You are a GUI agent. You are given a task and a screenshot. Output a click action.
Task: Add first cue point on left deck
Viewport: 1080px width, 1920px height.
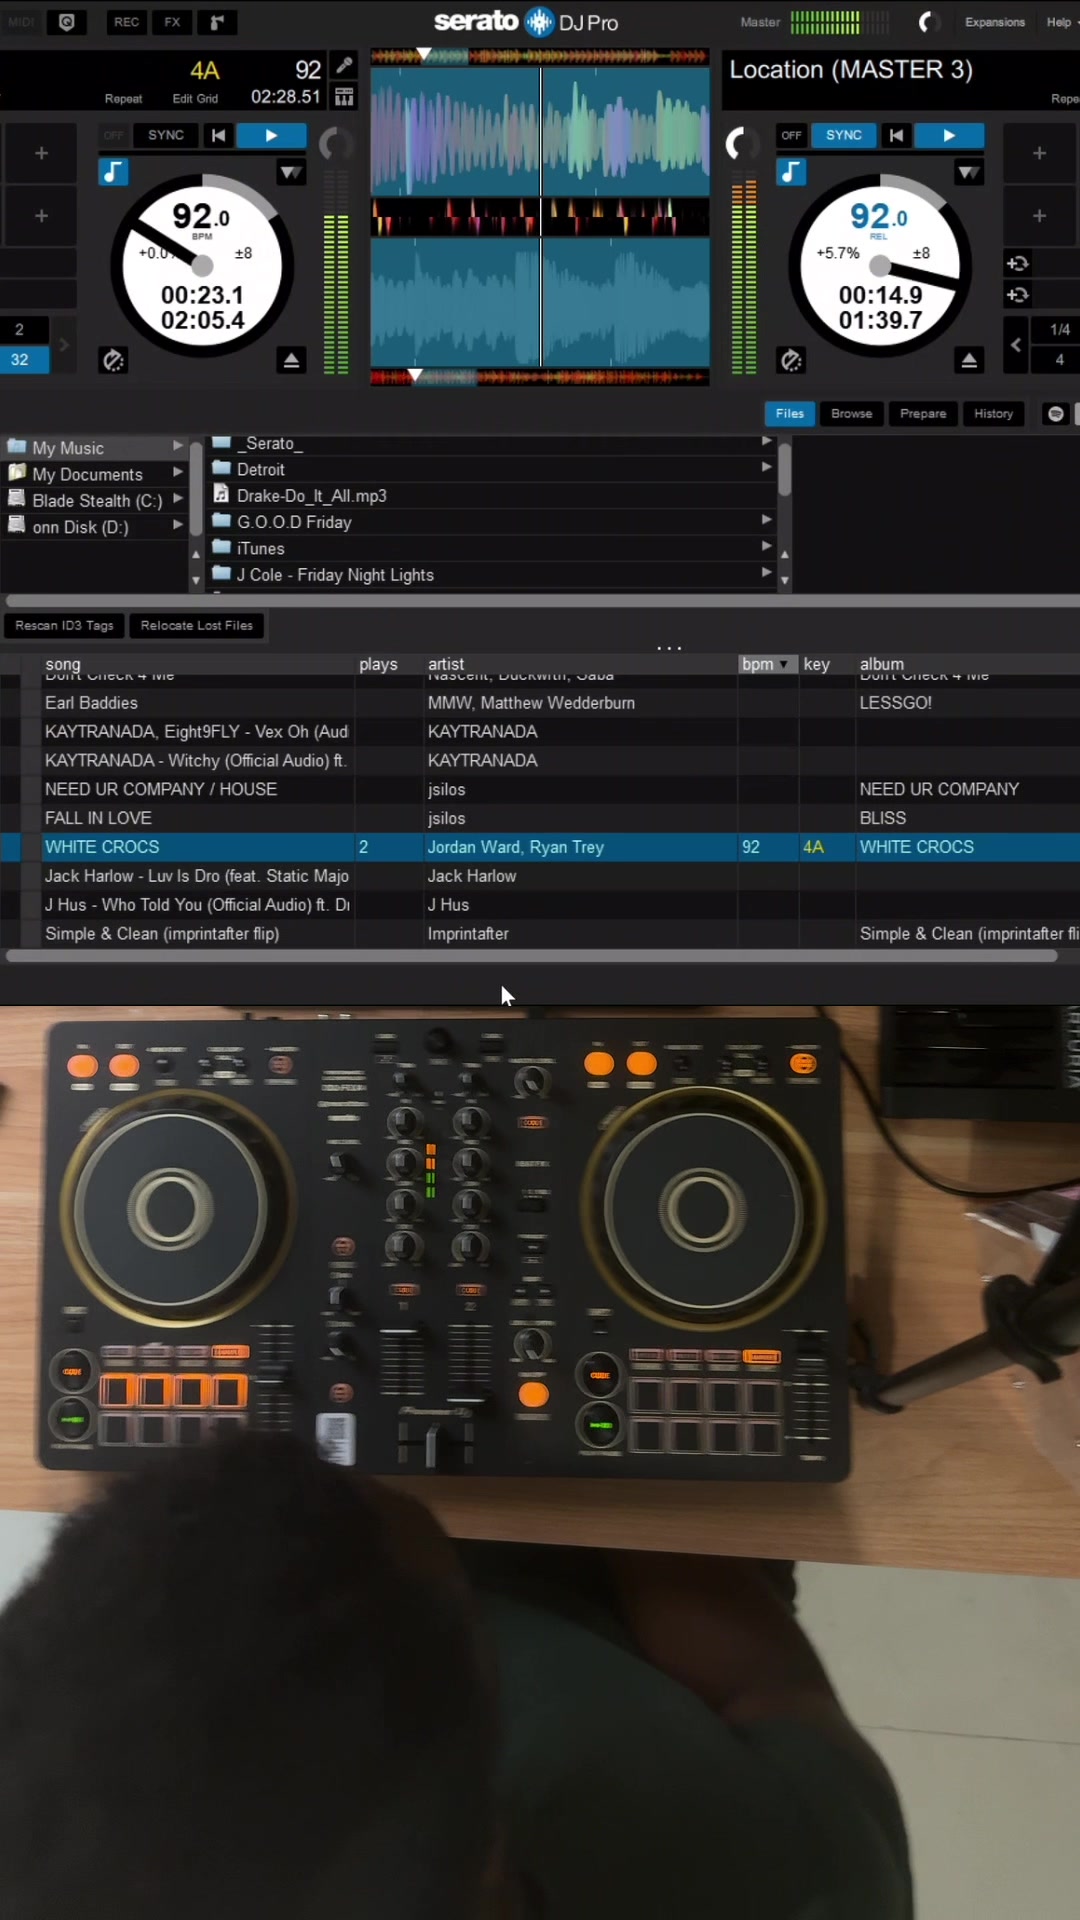tap(41, 153)
